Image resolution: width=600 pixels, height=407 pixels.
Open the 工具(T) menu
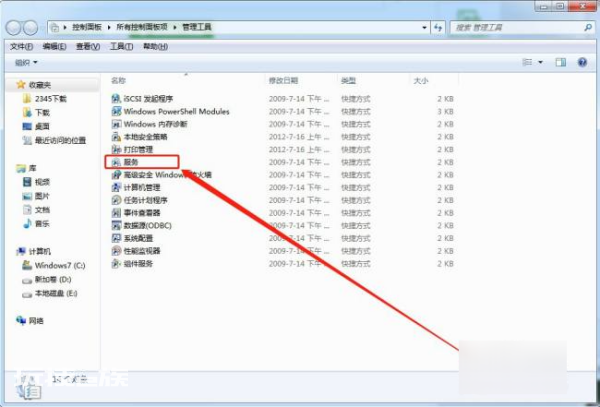click(122, 46)
